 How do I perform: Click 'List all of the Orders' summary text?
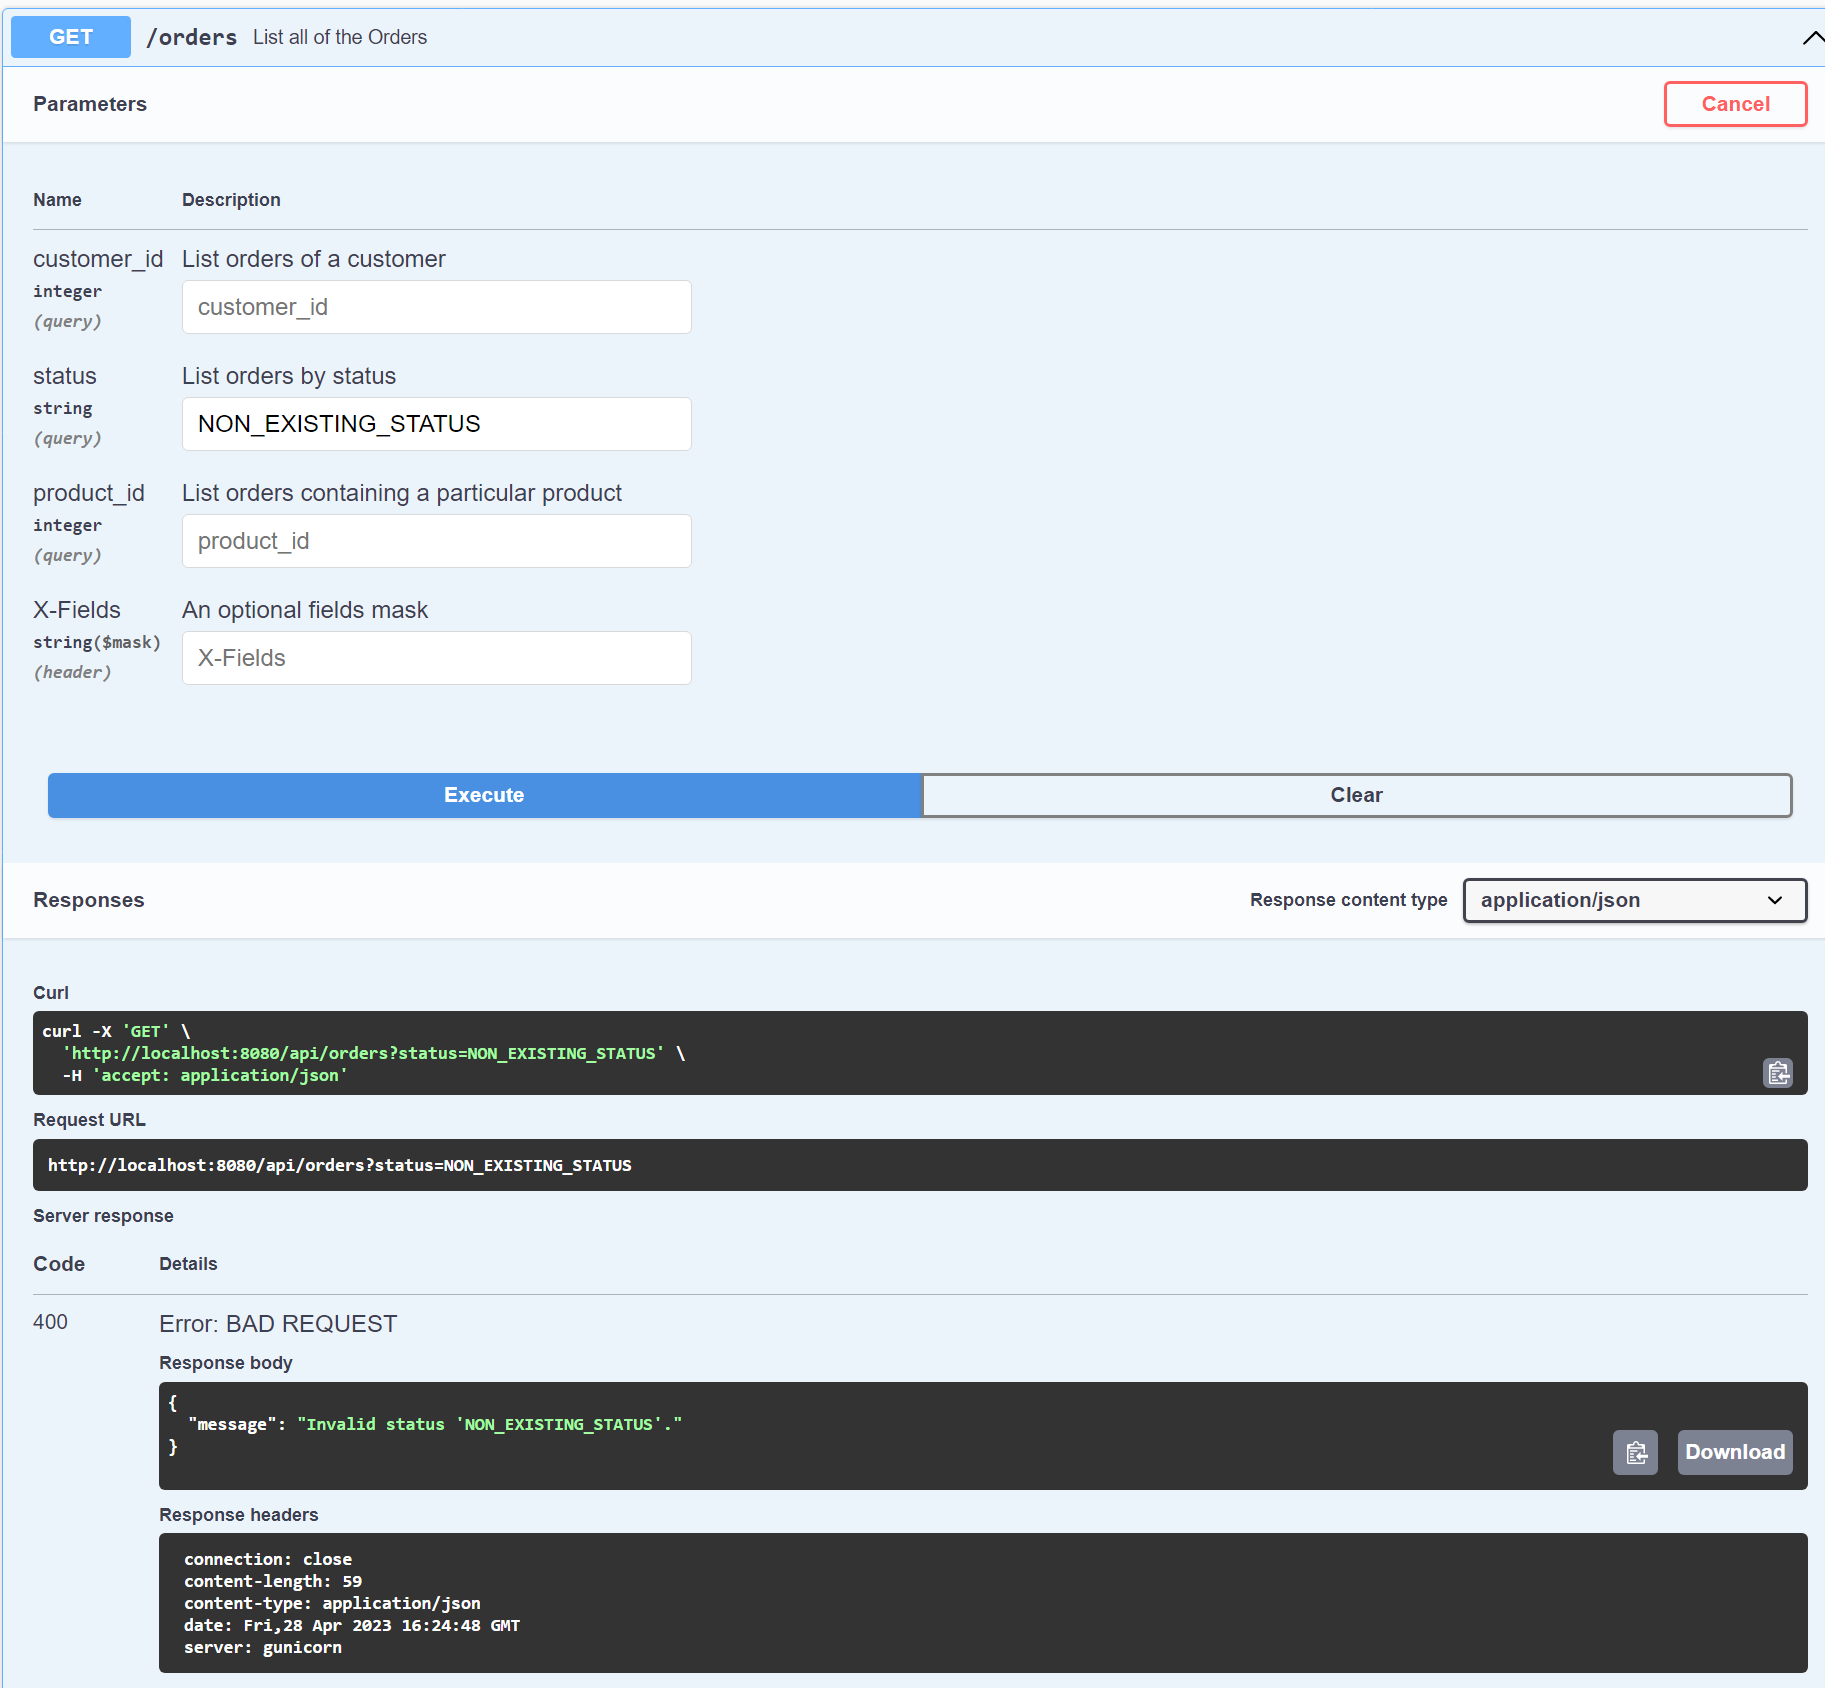click(339, 37)
